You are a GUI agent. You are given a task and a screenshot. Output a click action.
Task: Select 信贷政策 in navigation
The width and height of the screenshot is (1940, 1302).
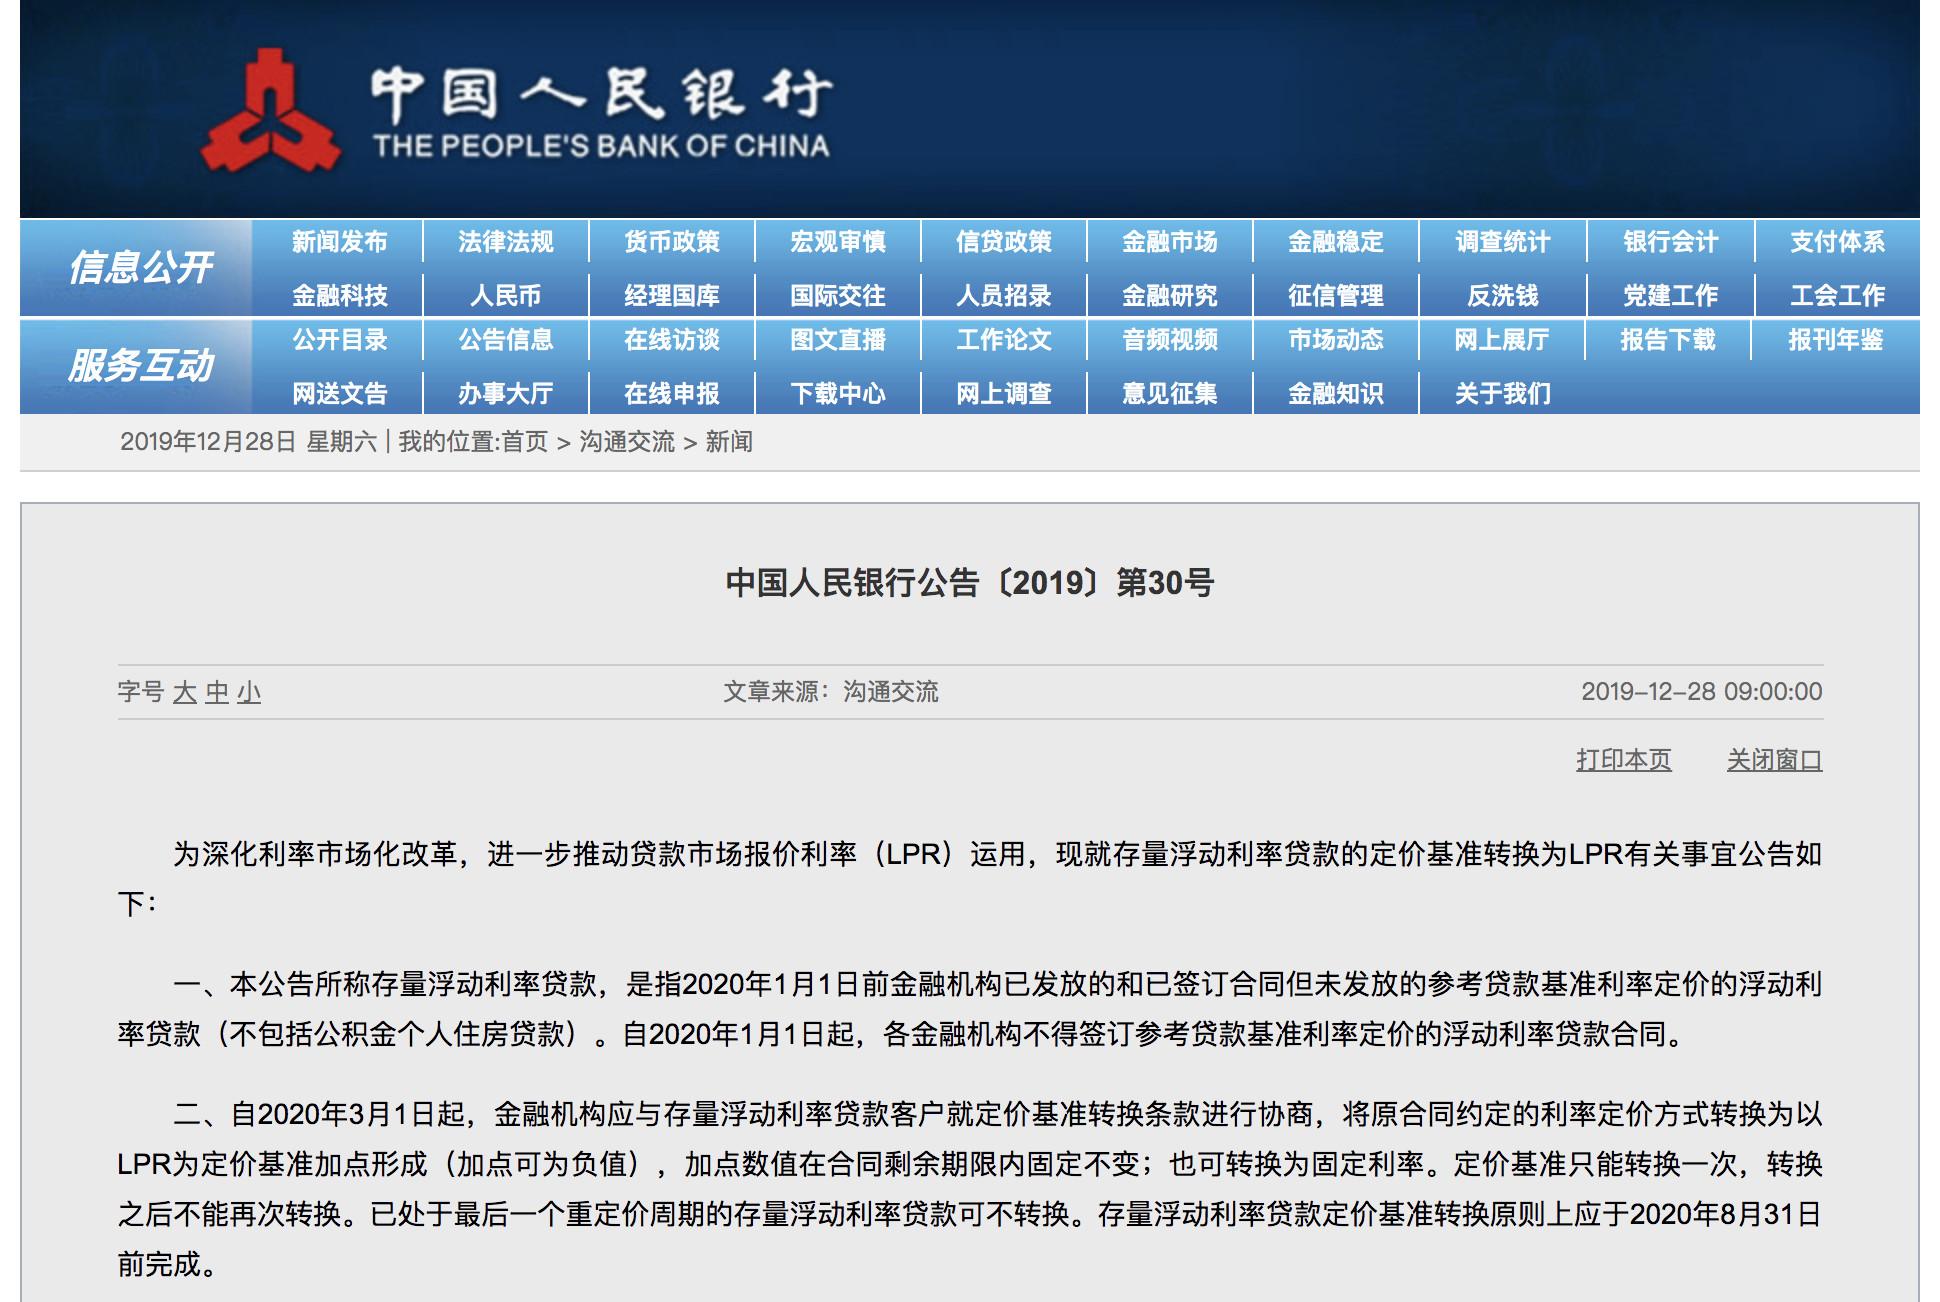[x=1003, y=242]
